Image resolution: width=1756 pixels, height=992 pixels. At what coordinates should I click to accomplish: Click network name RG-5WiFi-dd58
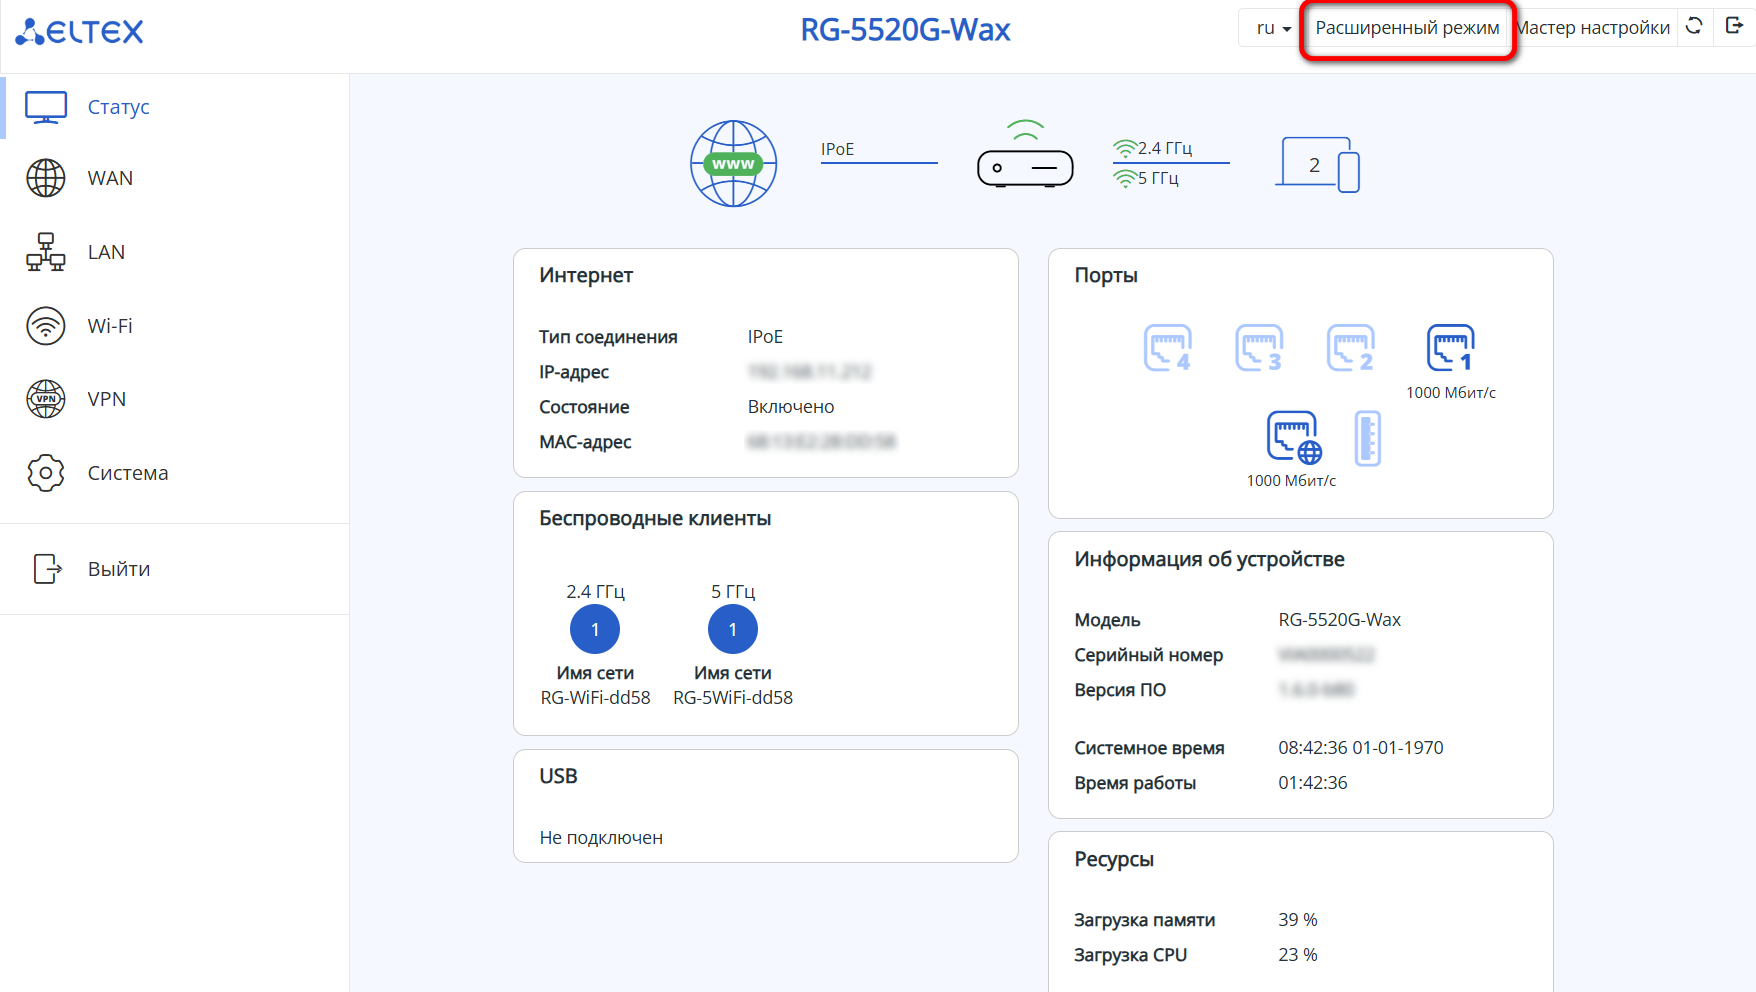(733, 698)
